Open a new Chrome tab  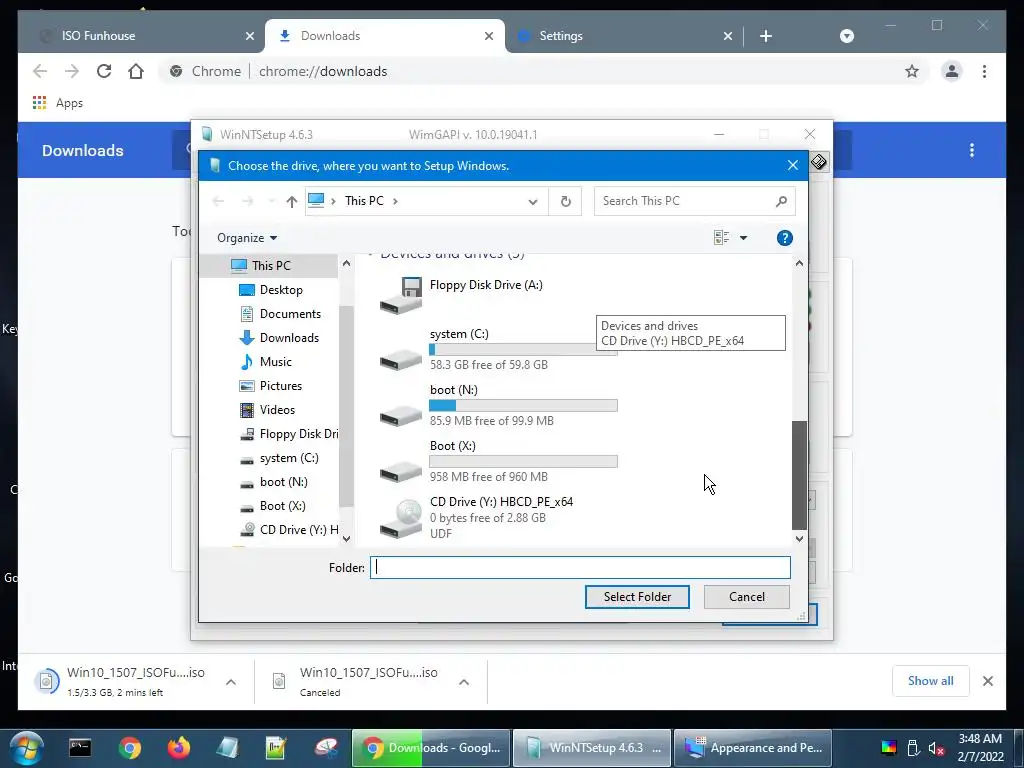tap(766, 36)
